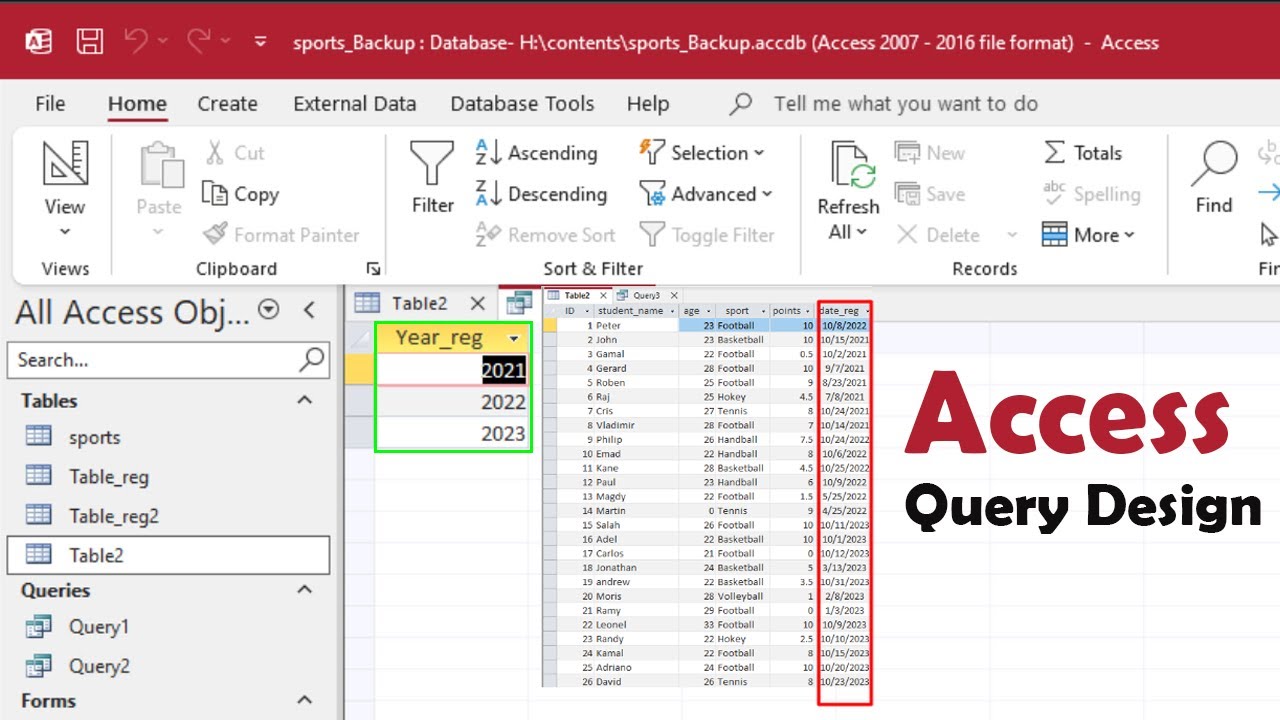The width and height of the screenshot is (1280, 720).
Task: Click the Save icon in title bar
Action: pyautogui.click(x=90, y=42)
